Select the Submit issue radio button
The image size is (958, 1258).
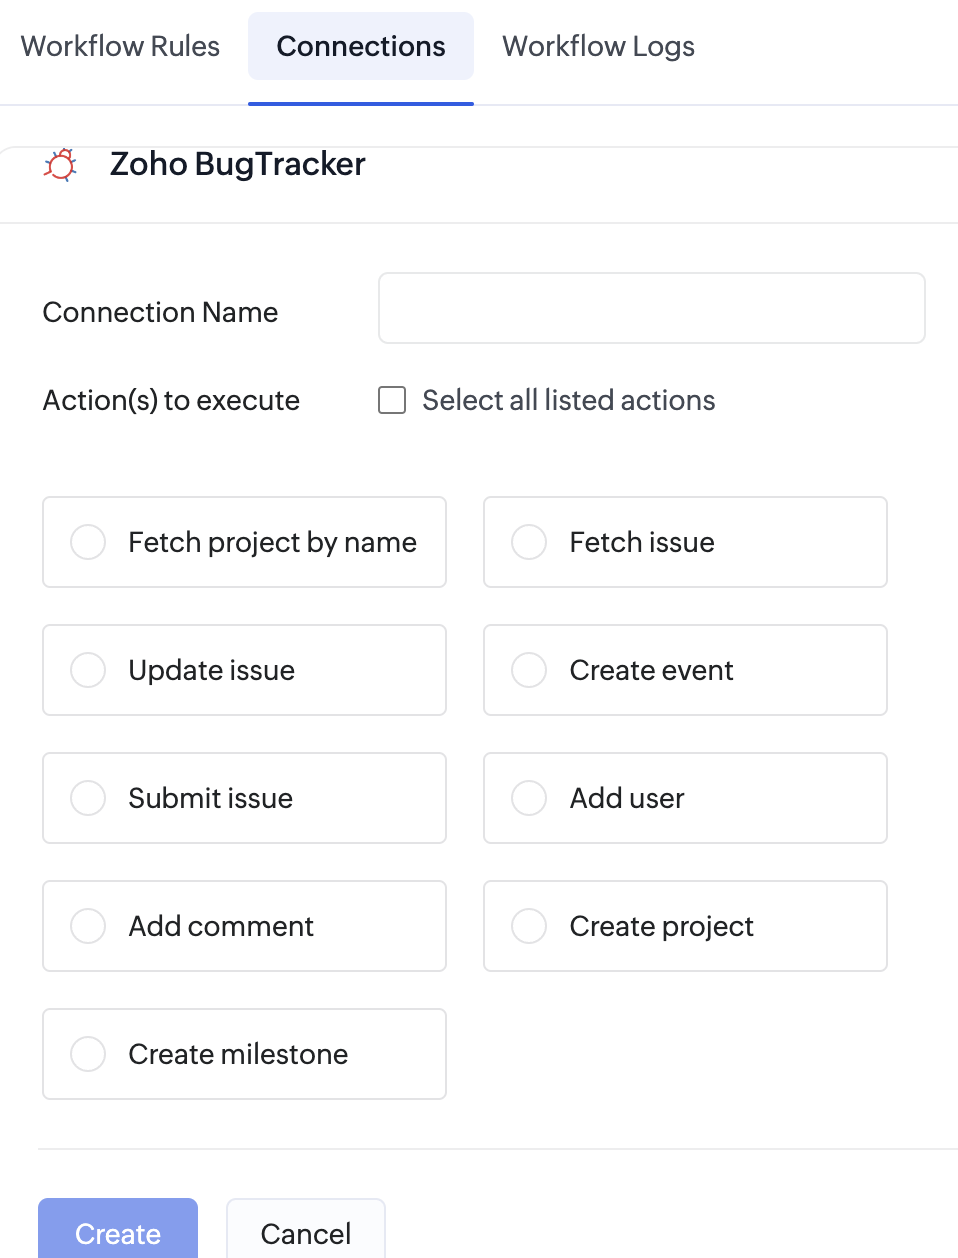(88, 798)
